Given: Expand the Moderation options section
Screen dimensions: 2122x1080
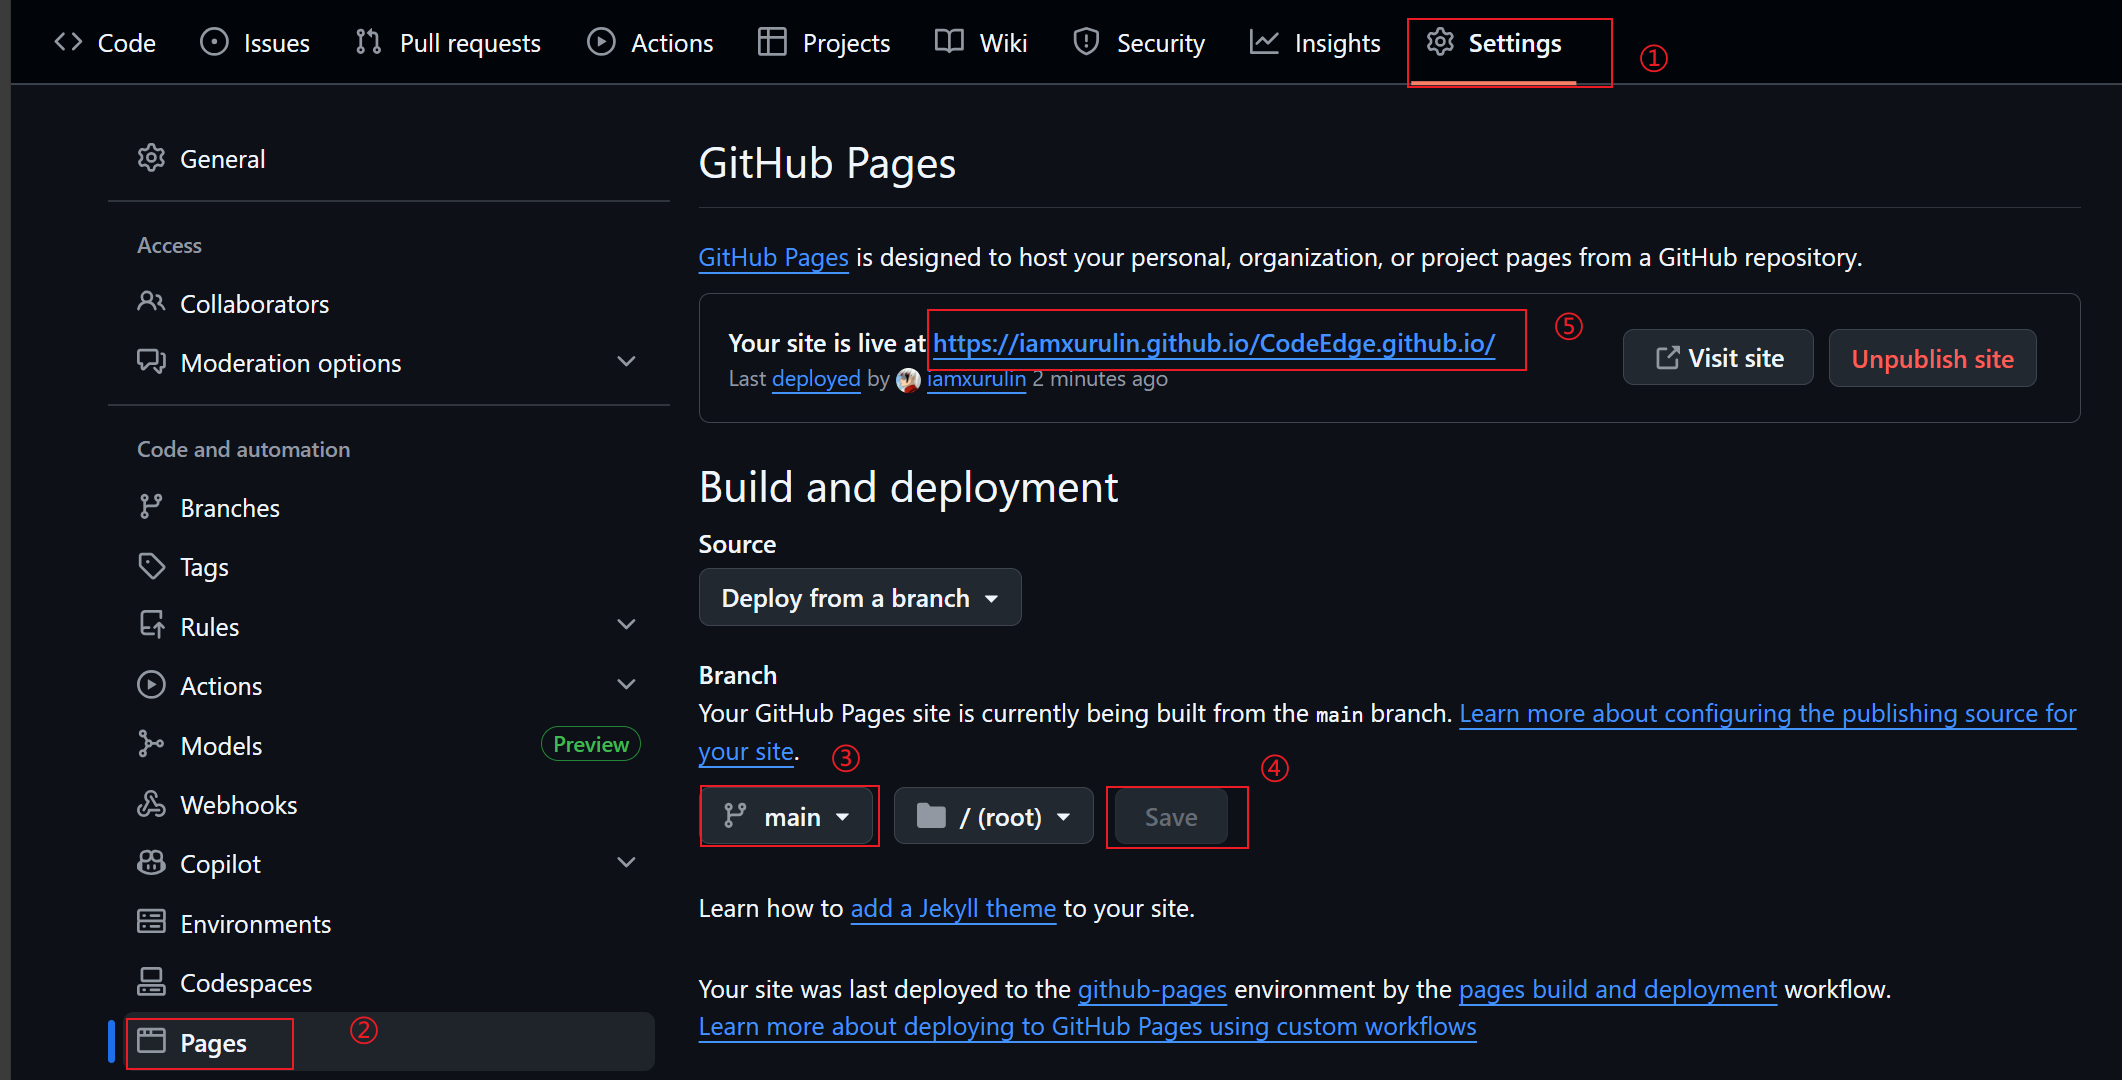Looking at the screenshot, I should click(x=626, y=362).
